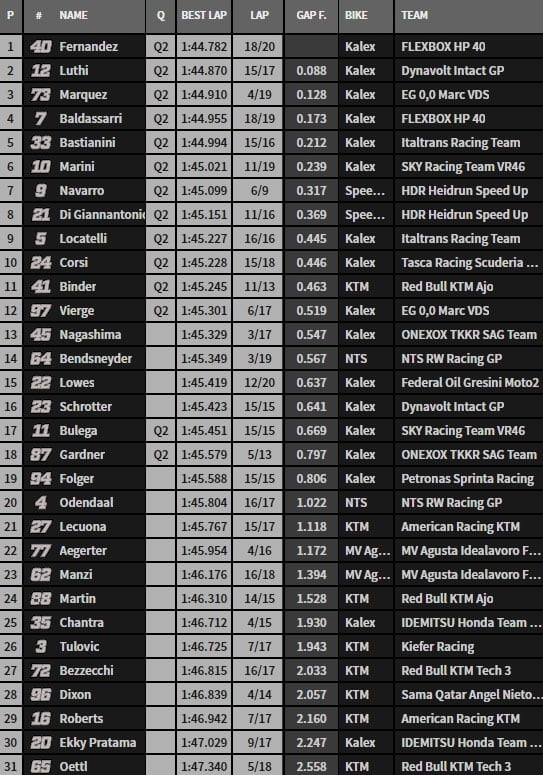Sort by the NAME column header
Screen dimensions: 543x775
click(74, 15)
